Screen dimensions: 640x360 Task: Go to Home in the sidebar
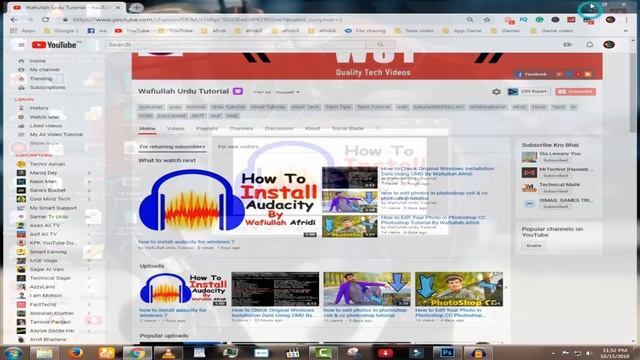(37, 61)
